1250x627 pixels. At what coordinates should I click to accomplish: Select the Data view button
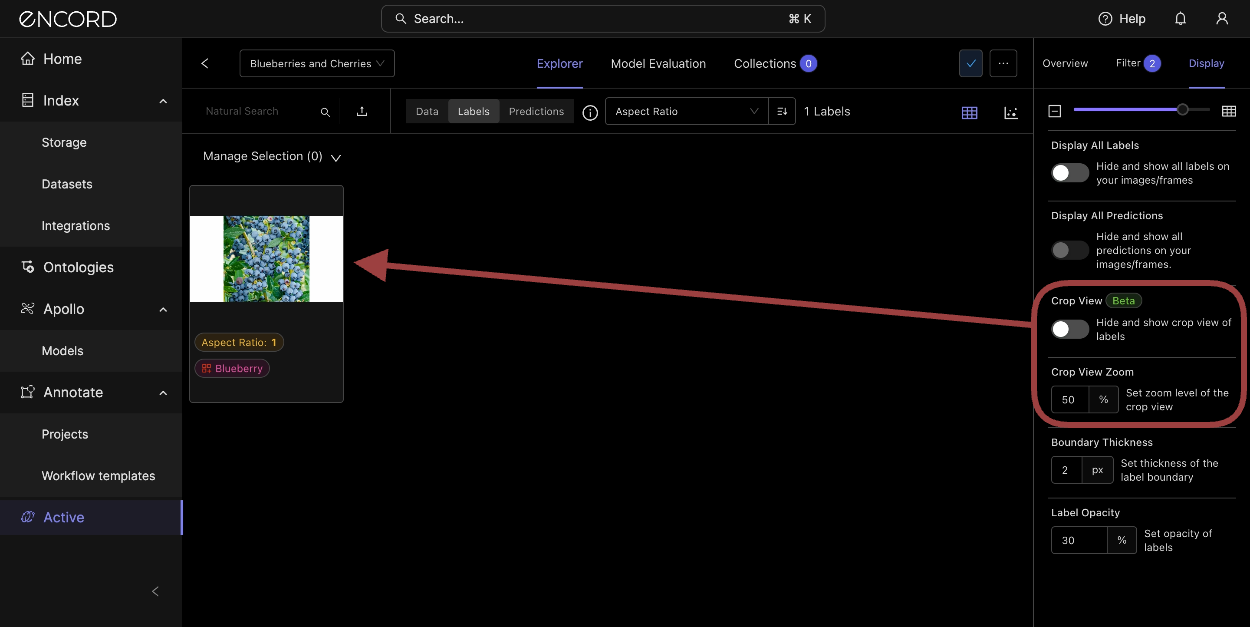coord(427,111)
